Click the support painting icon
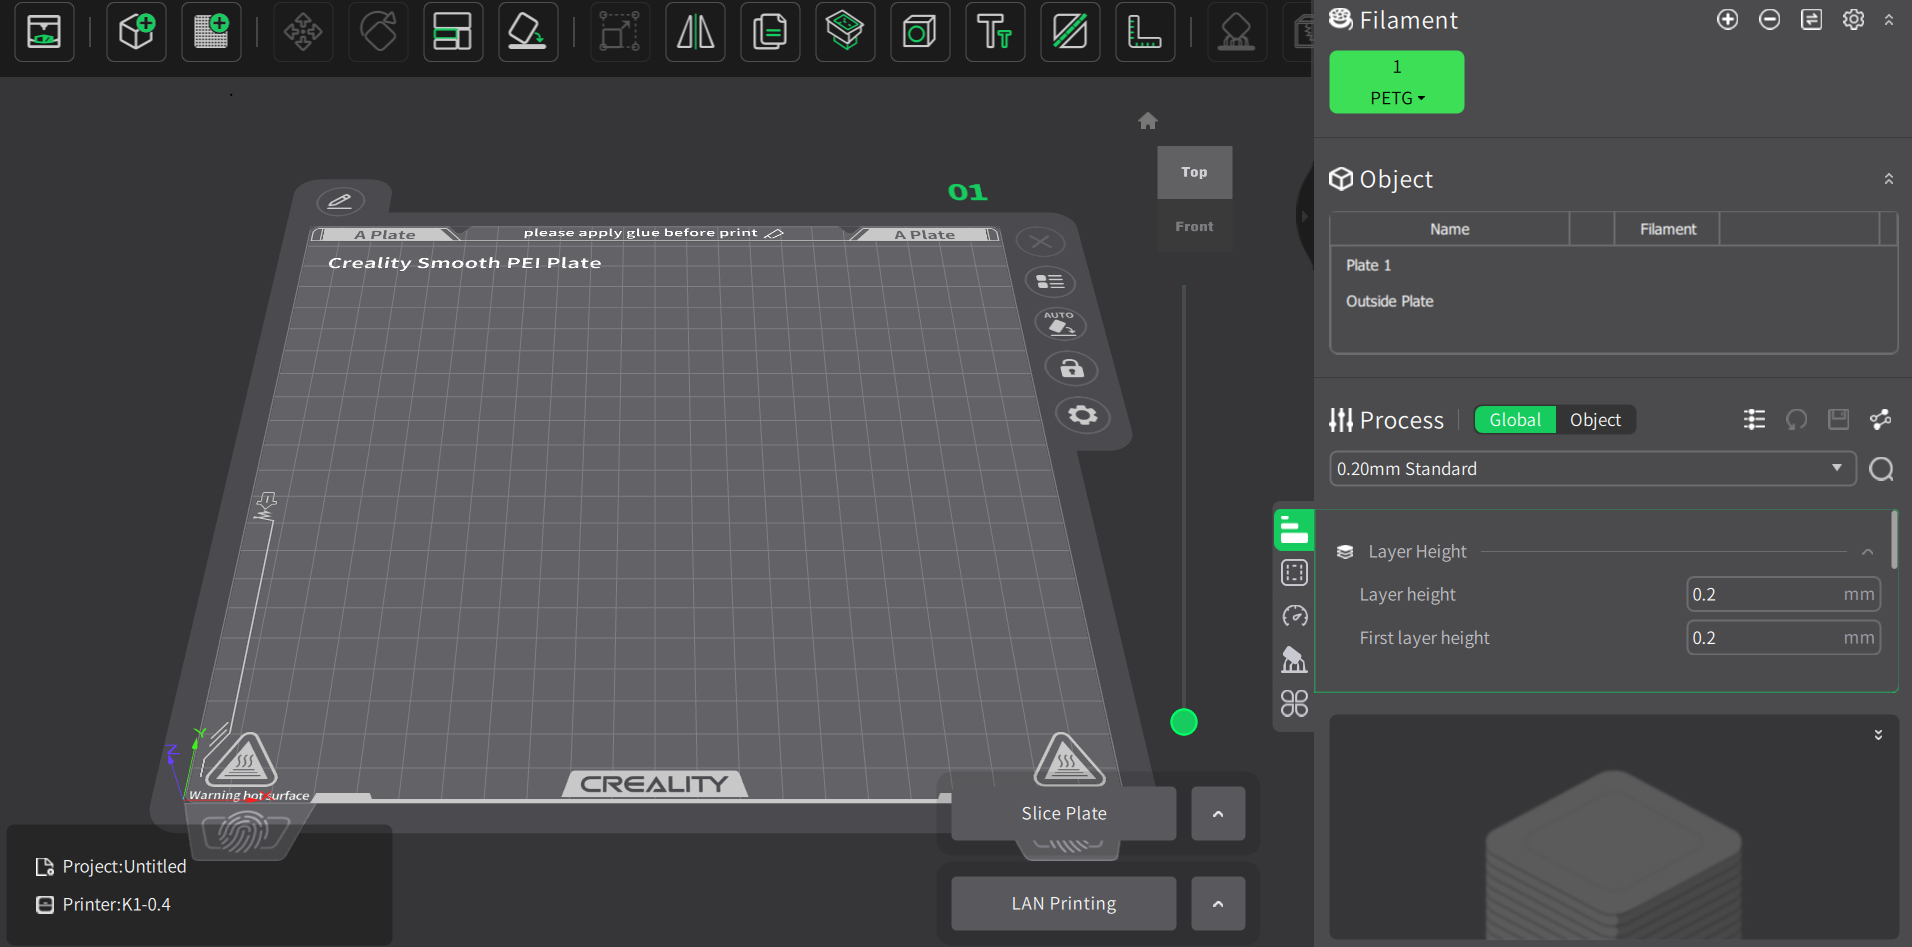Image resolution: width=1912 pixels, height=947 pixels. (1237, 32)
